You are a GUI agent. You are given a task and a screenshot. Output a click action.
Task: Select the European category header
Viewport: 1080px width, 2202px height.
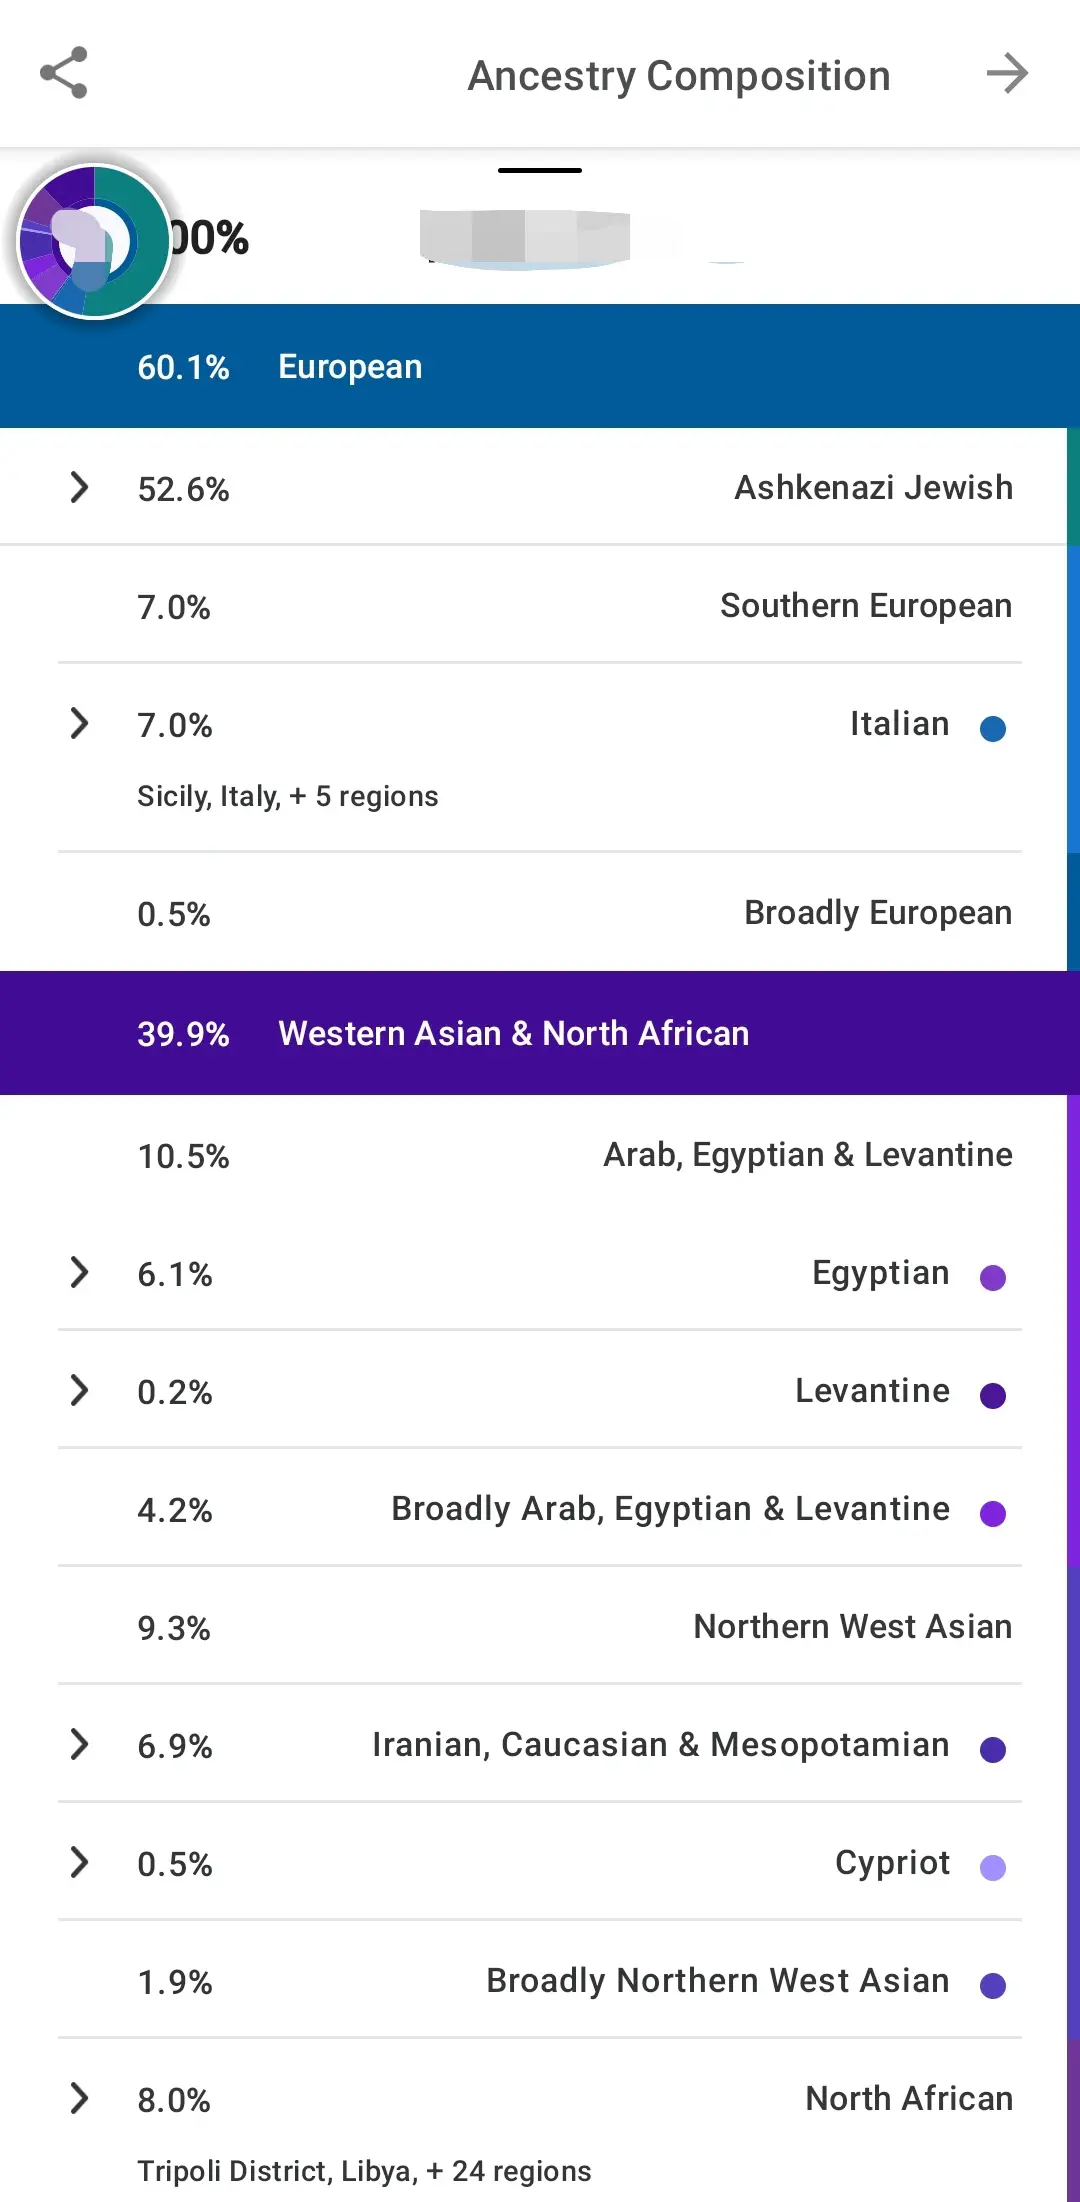(540, 367)
